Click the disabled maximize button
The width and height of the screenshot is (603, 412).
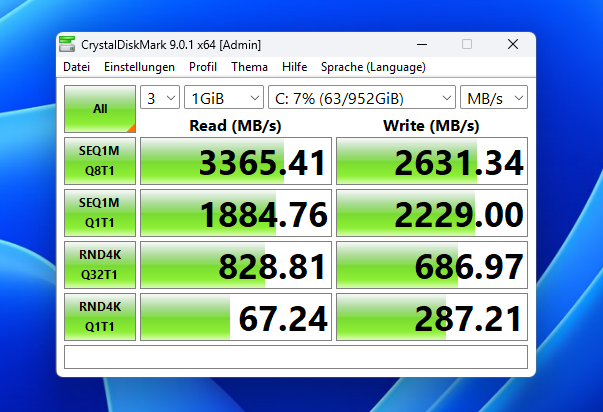tap(467, 44)
